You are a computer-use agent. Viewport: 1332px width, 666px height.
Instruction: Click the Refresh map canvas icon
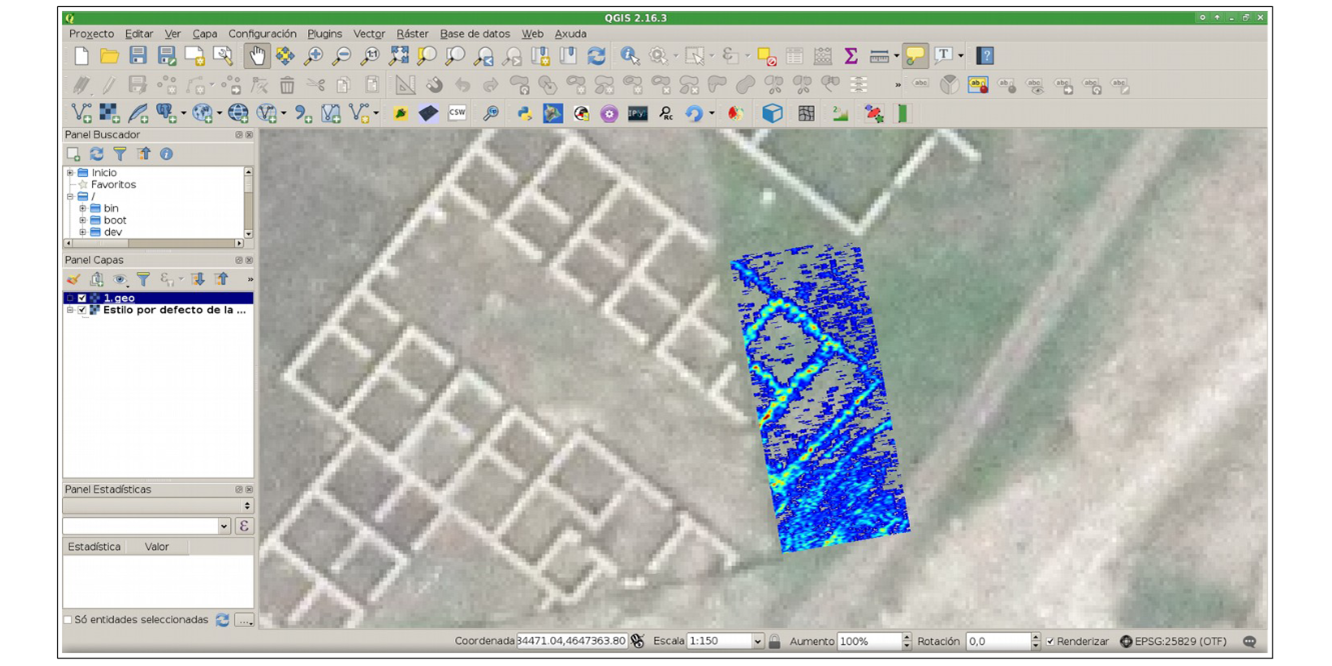(597, 56)
